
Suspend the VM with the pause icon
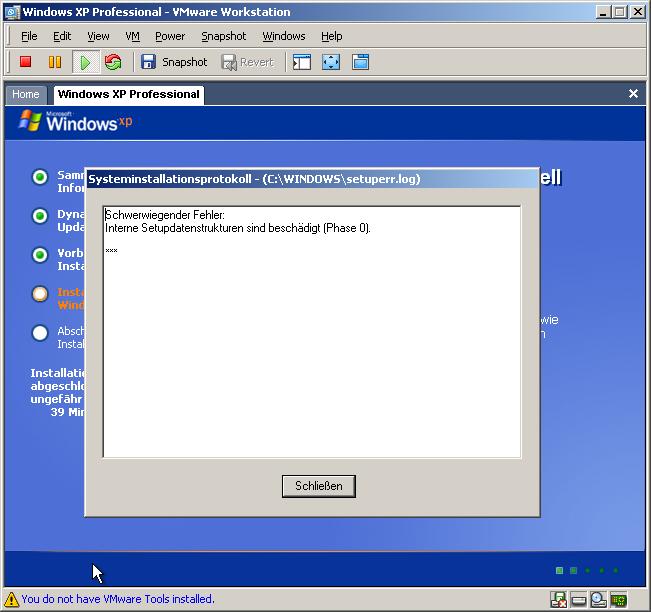55,62
